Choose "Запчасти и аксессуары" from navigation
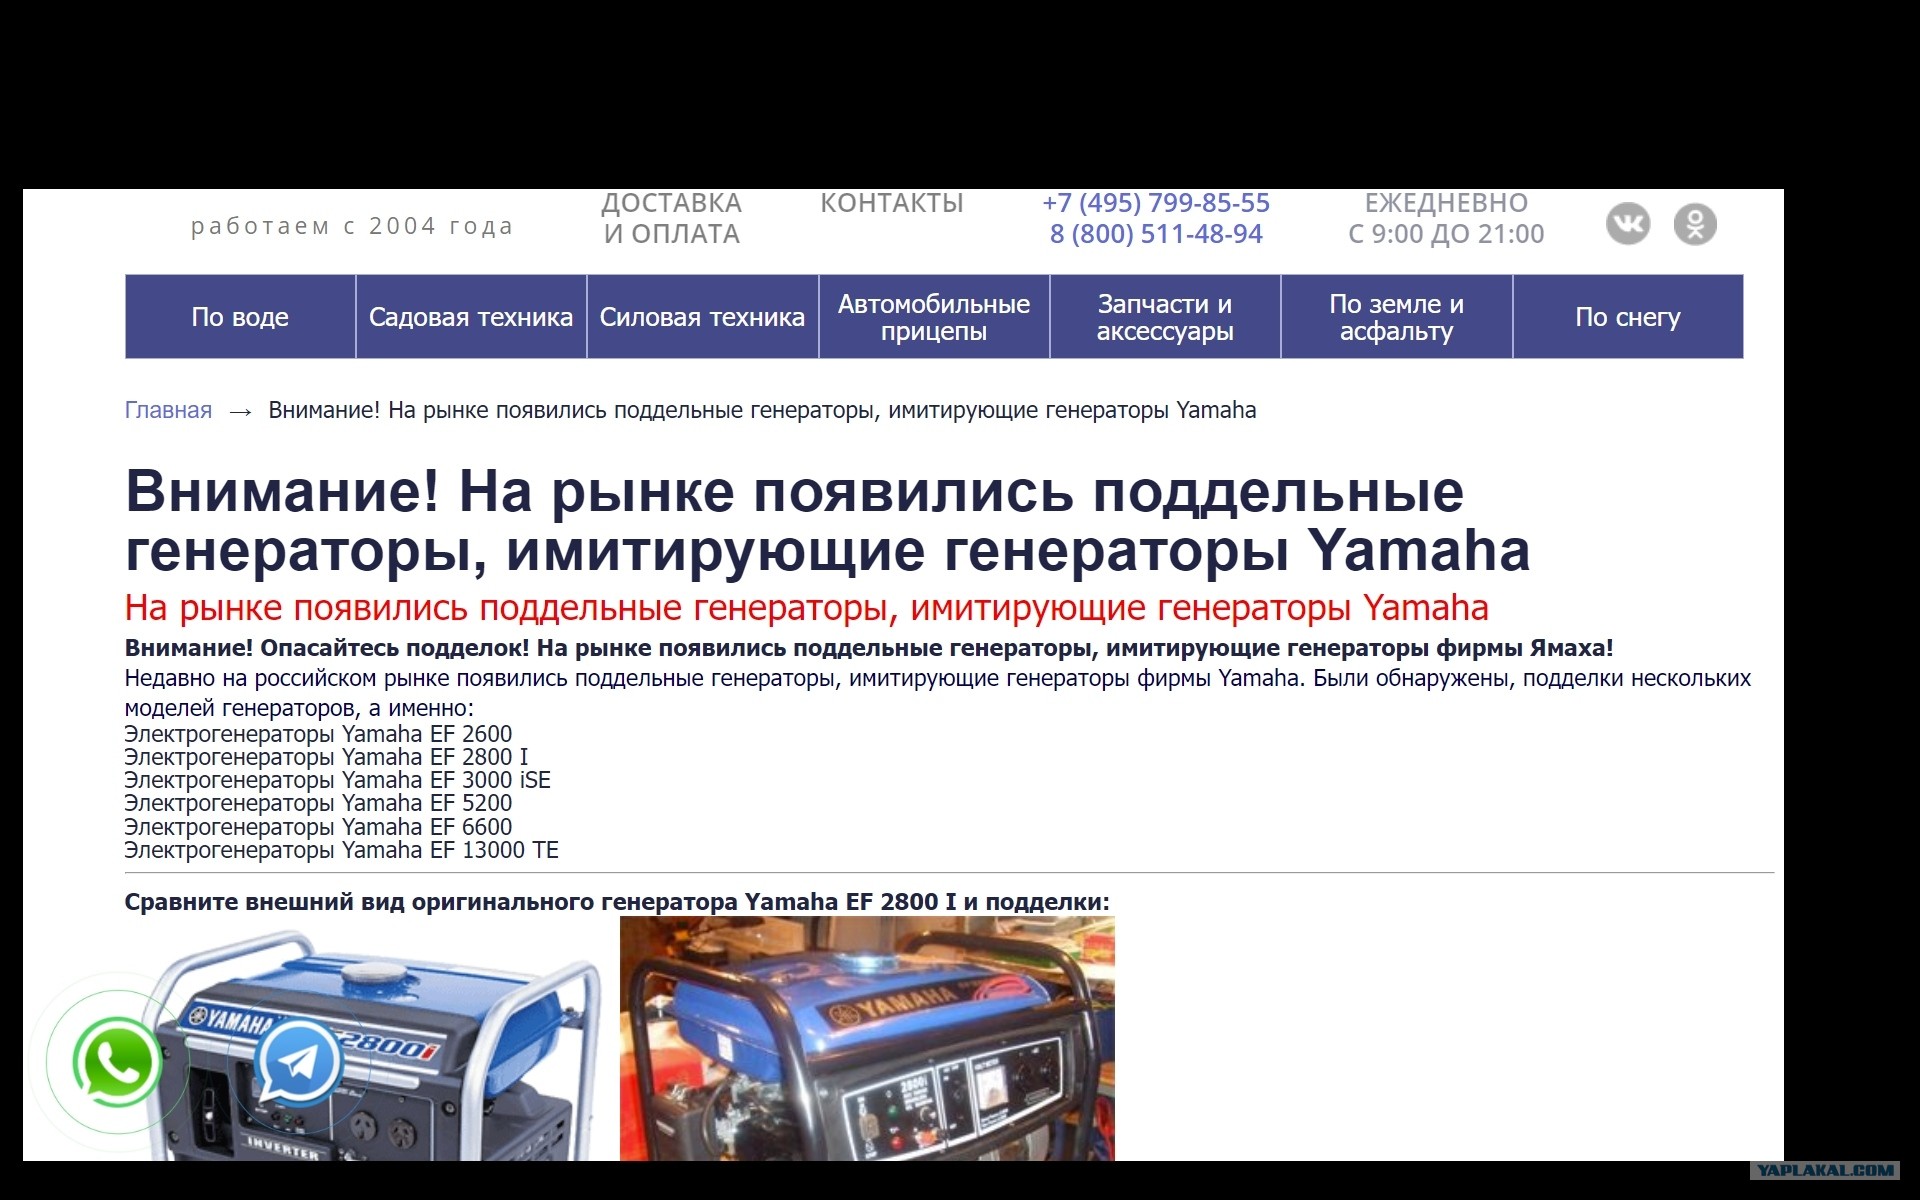Screen dimensions: 1920x1200 point(1165,317)
